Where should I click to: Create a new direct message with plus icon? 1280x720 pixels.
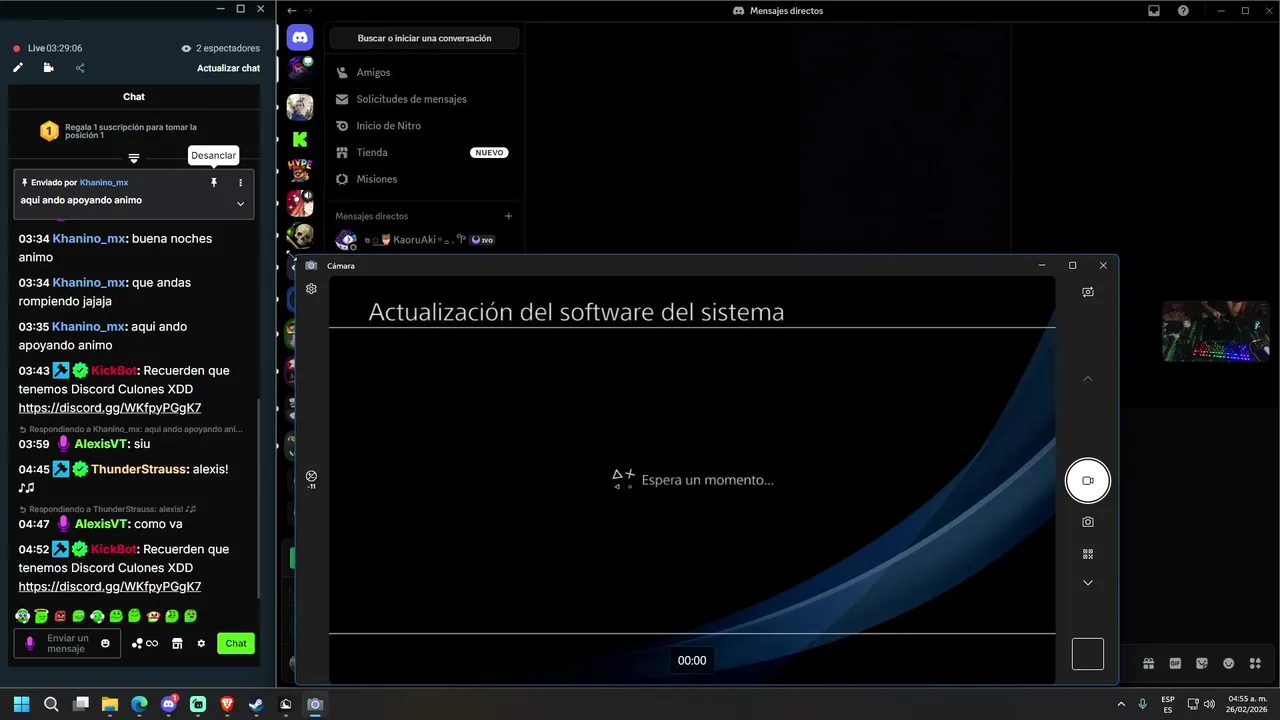(508, 216)
